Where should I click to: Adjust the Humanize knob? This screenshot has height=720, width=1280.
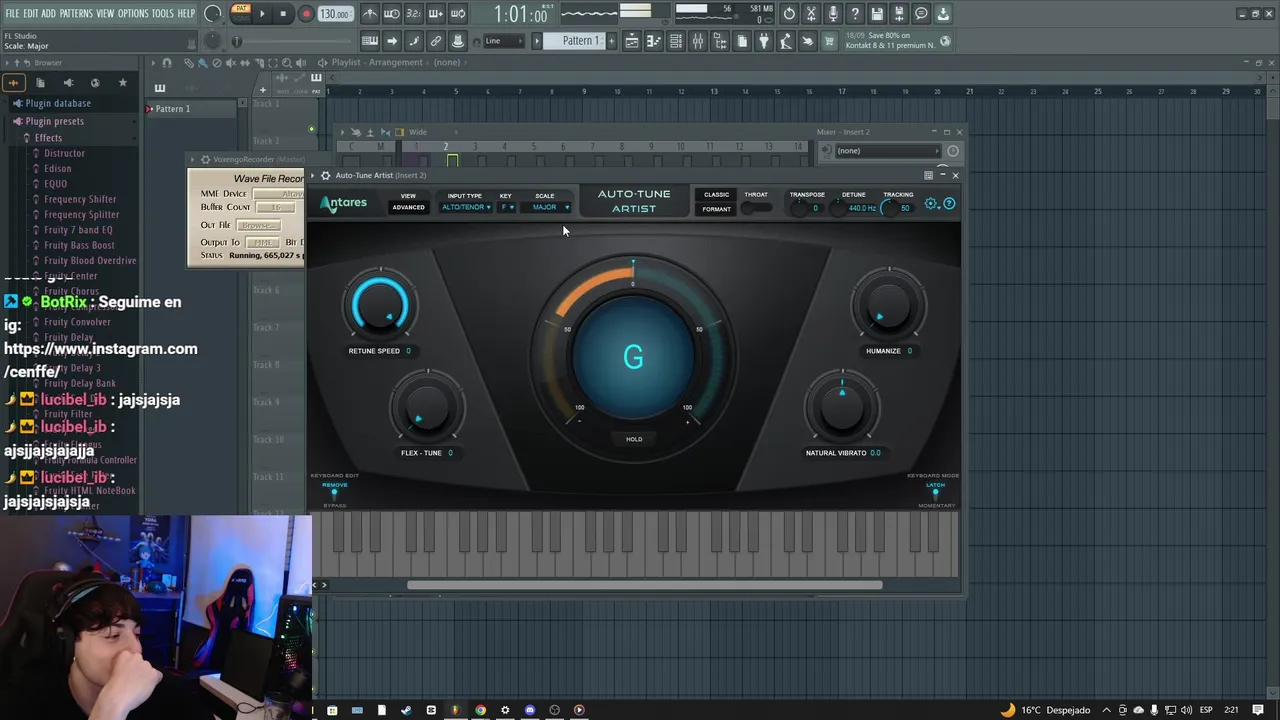888,306
